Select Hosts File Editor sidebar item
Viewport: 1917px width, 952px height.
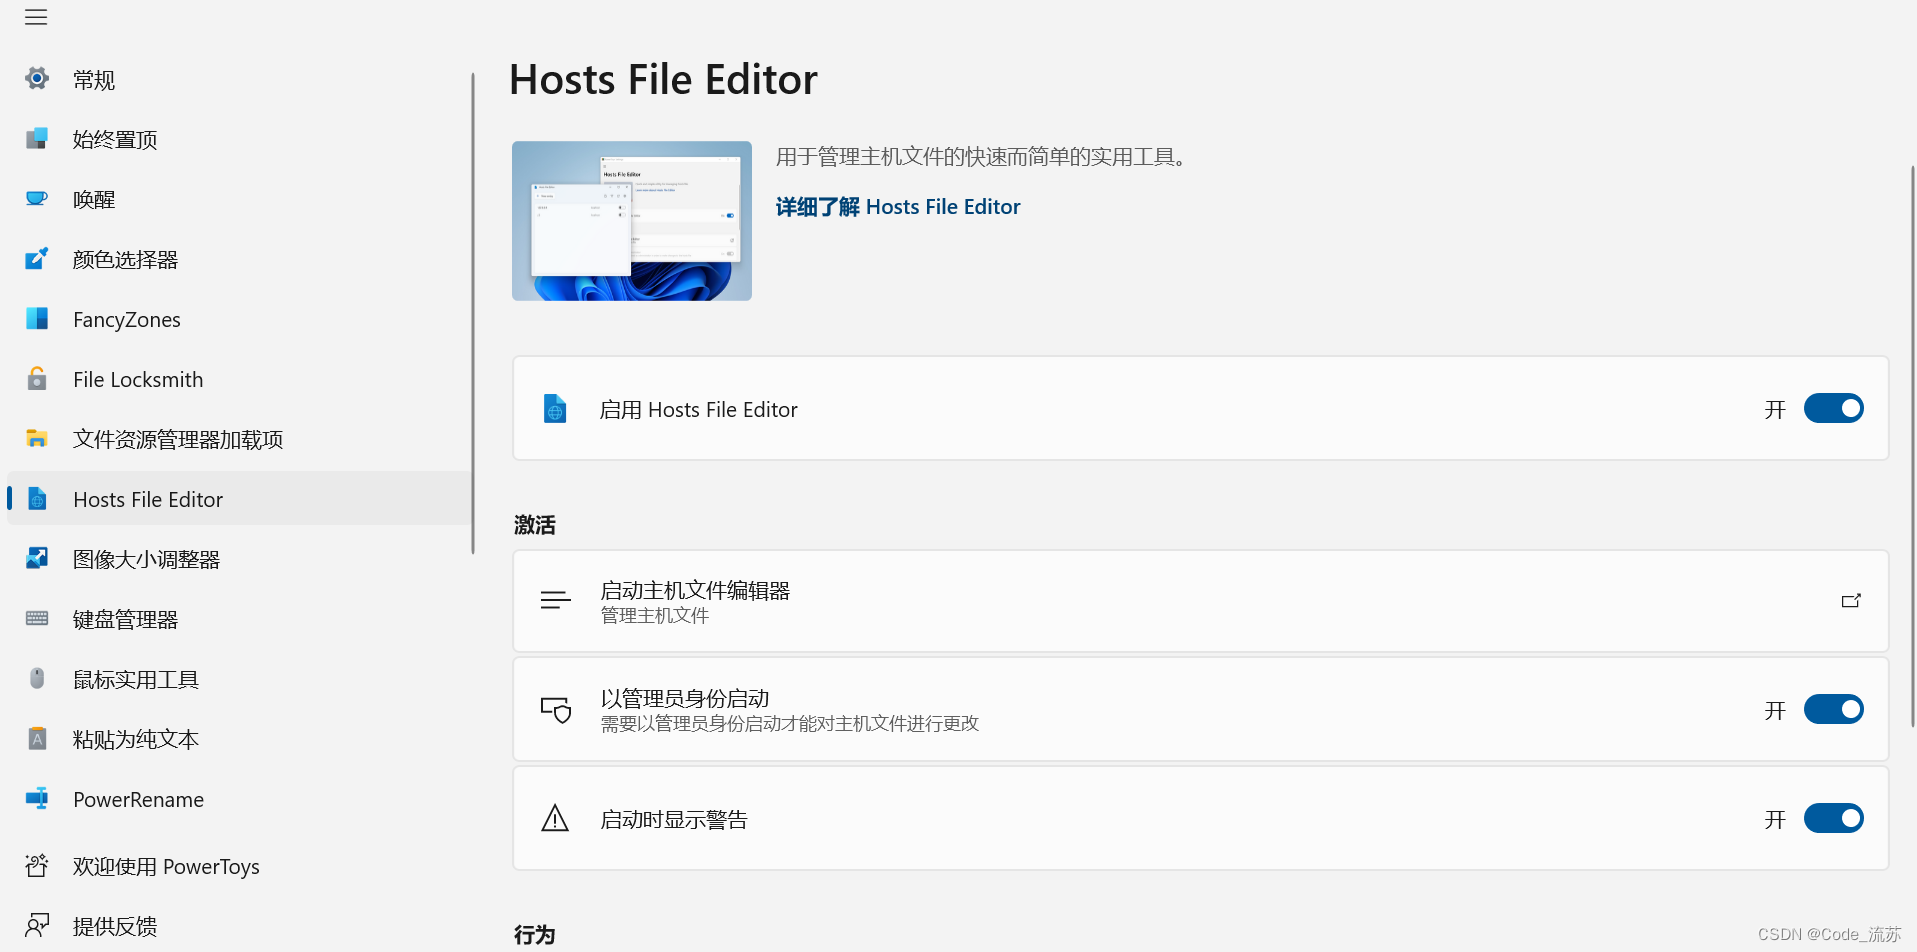click(239, 499)
